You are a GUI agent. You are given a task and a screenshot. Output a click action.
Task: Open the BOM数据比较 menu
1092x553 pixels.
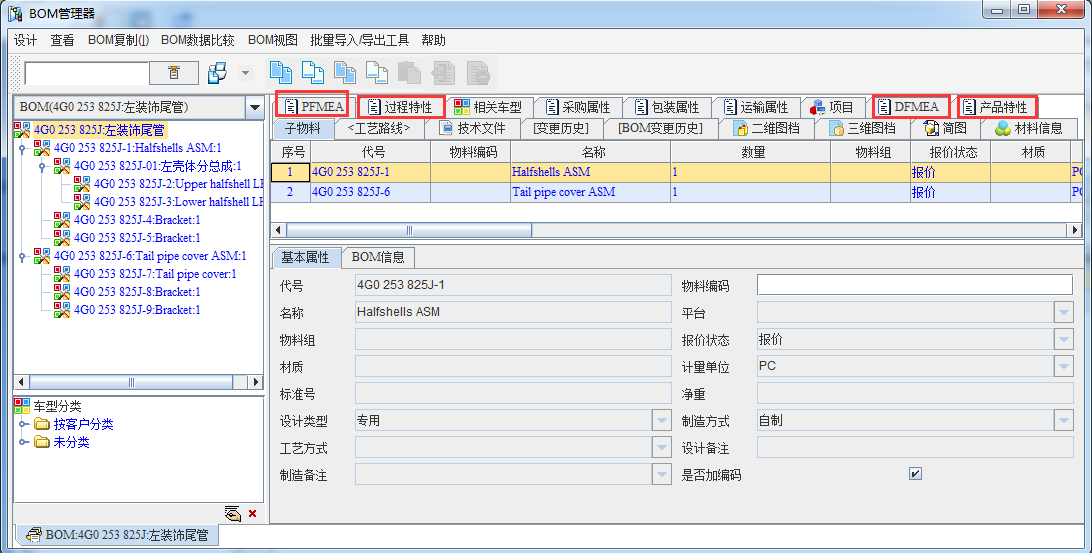198,40
